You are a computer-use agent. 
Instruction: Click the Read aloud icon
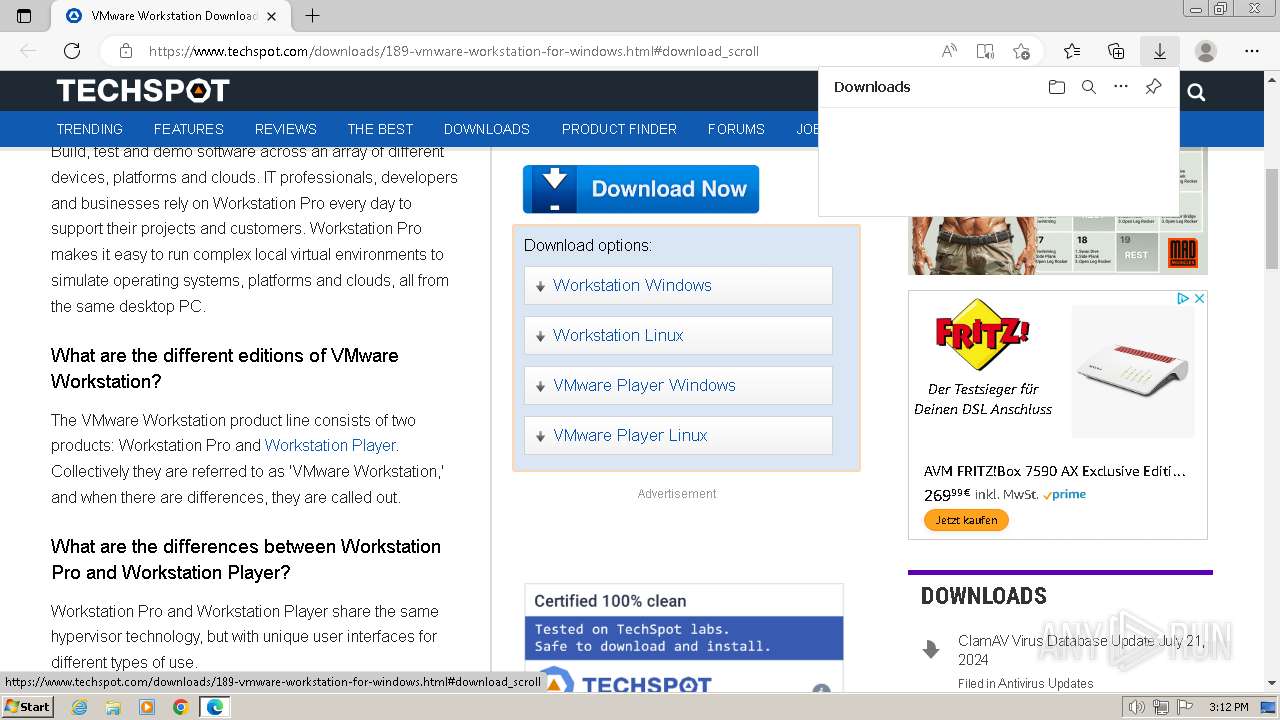(949, 51)
